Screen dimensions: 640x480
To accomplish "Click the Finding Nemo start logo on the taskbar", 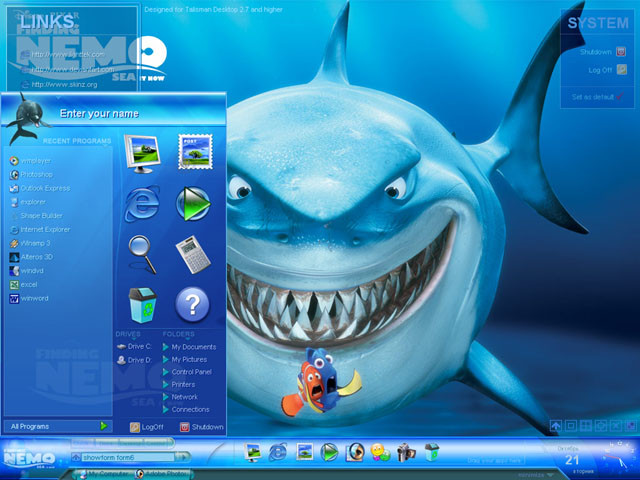I will click(x=29, y=457).
